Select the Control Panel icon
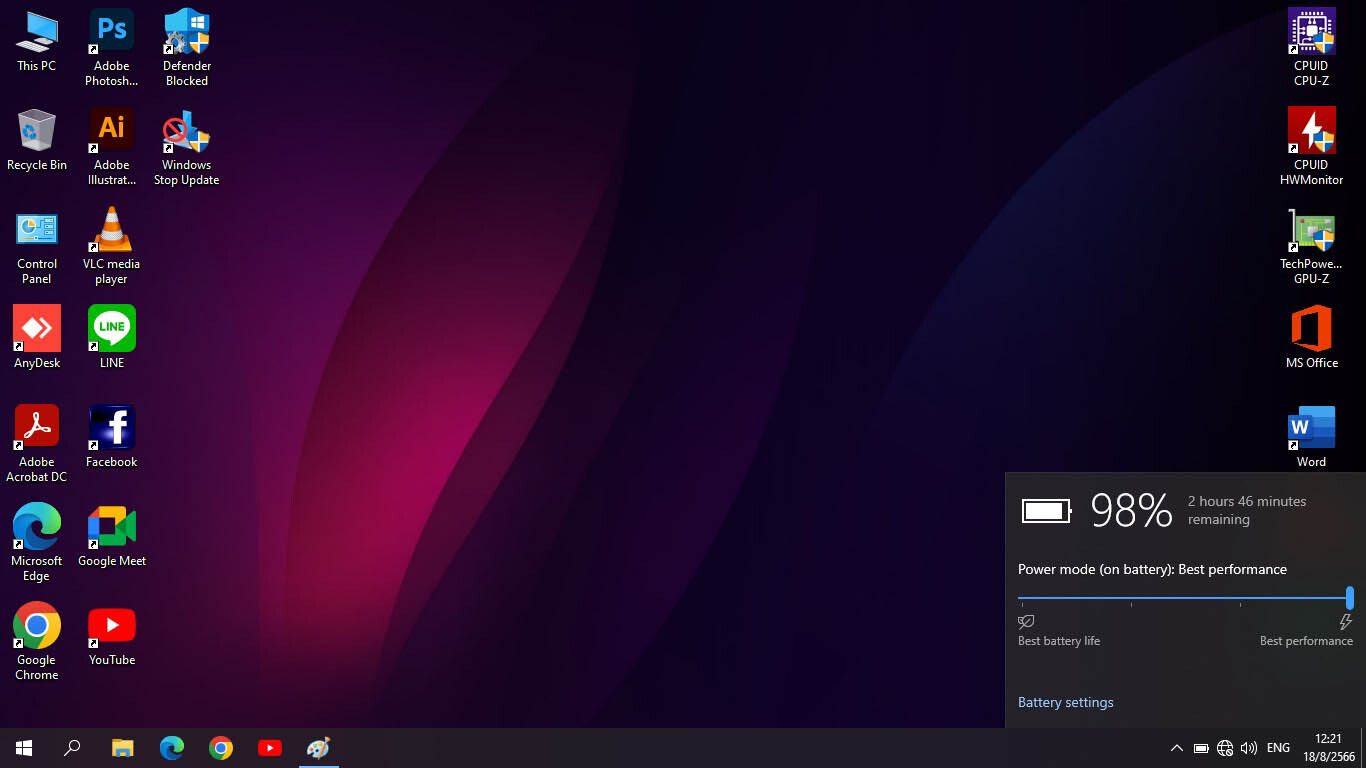This screenshot has height=768, width=1366. 37,246
